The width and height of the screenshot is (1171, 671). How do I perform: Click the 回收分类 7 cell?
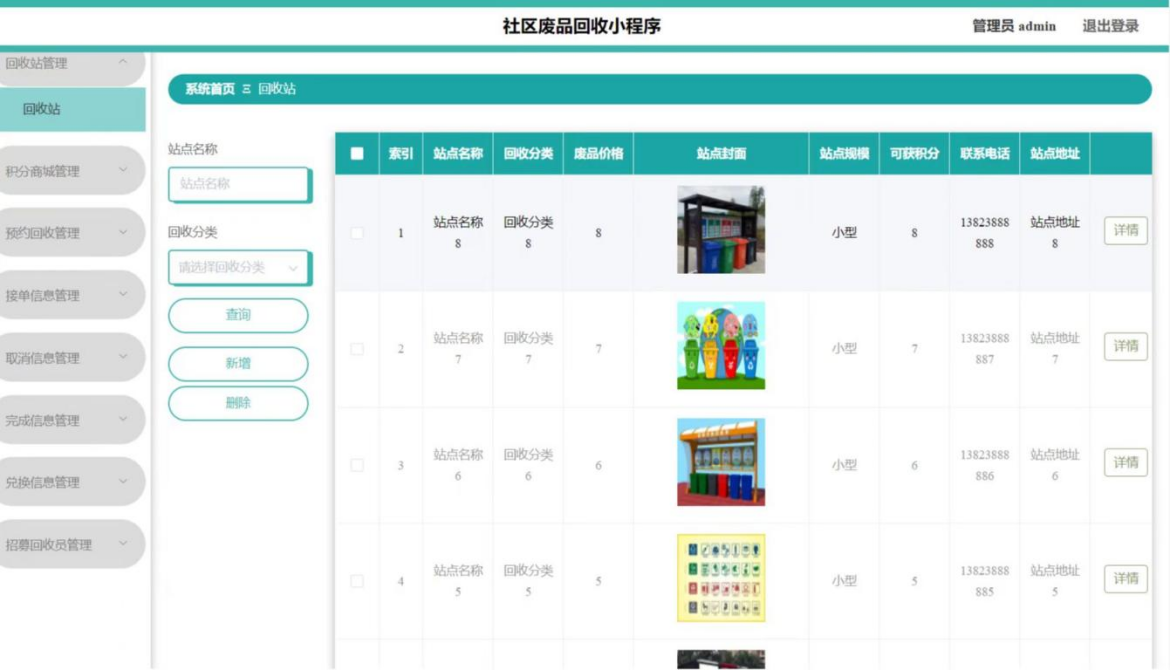(x=528, y=349)
